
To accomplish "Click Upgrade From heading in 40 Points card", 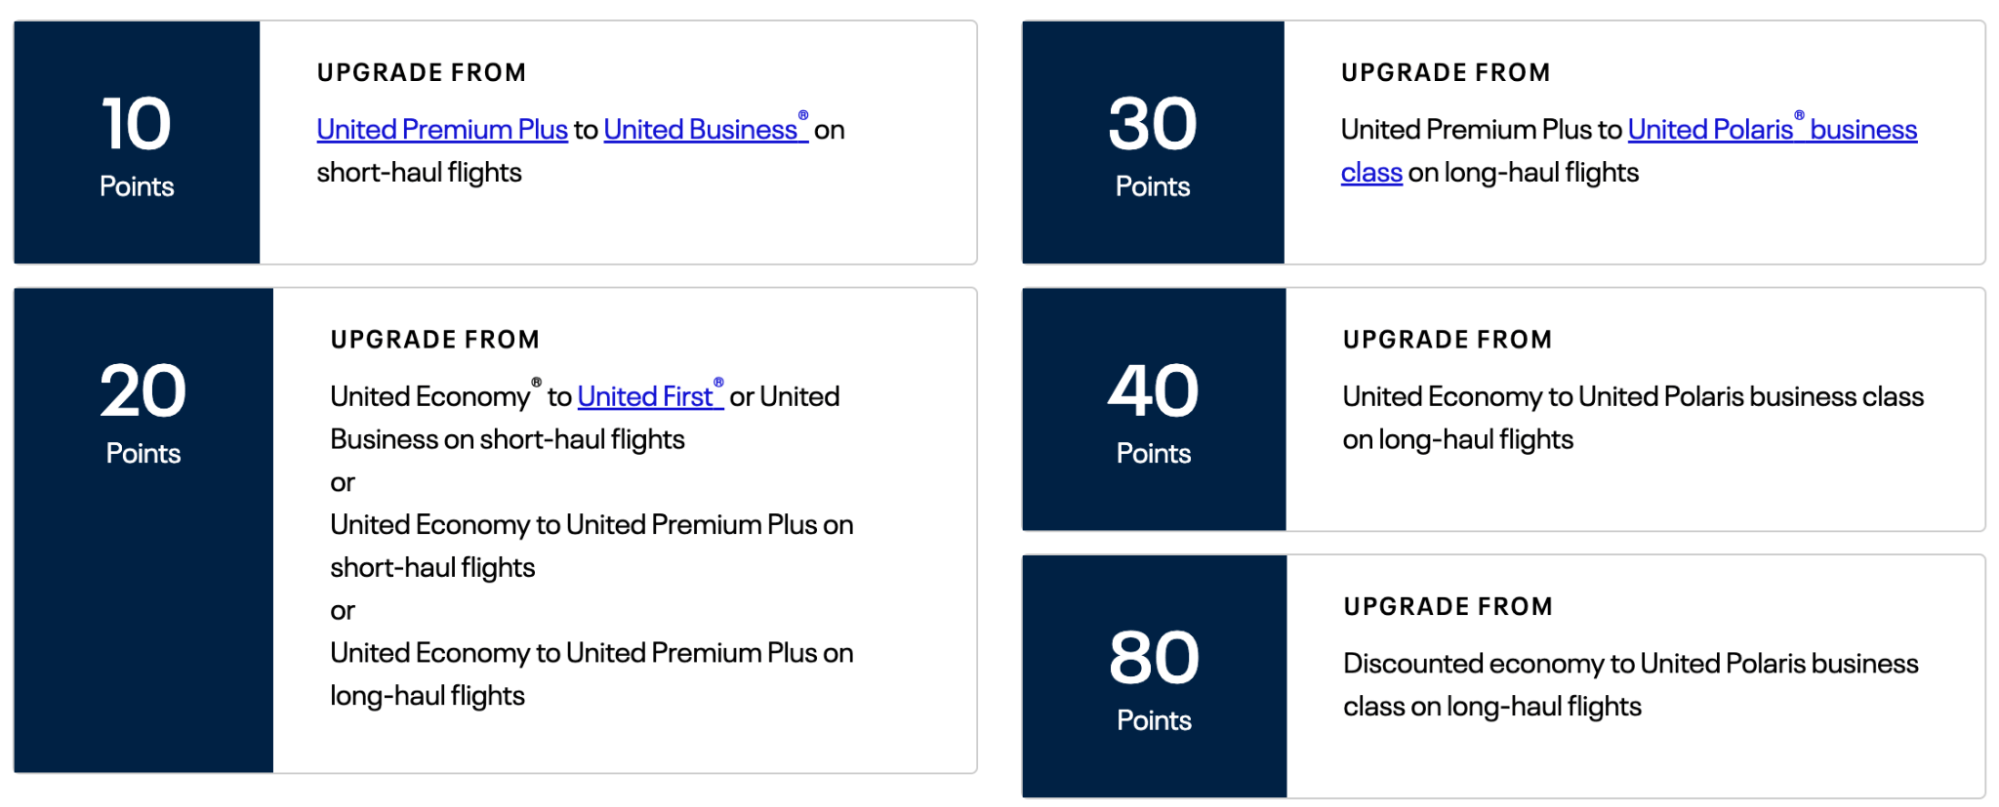I will coord(1447,340).
